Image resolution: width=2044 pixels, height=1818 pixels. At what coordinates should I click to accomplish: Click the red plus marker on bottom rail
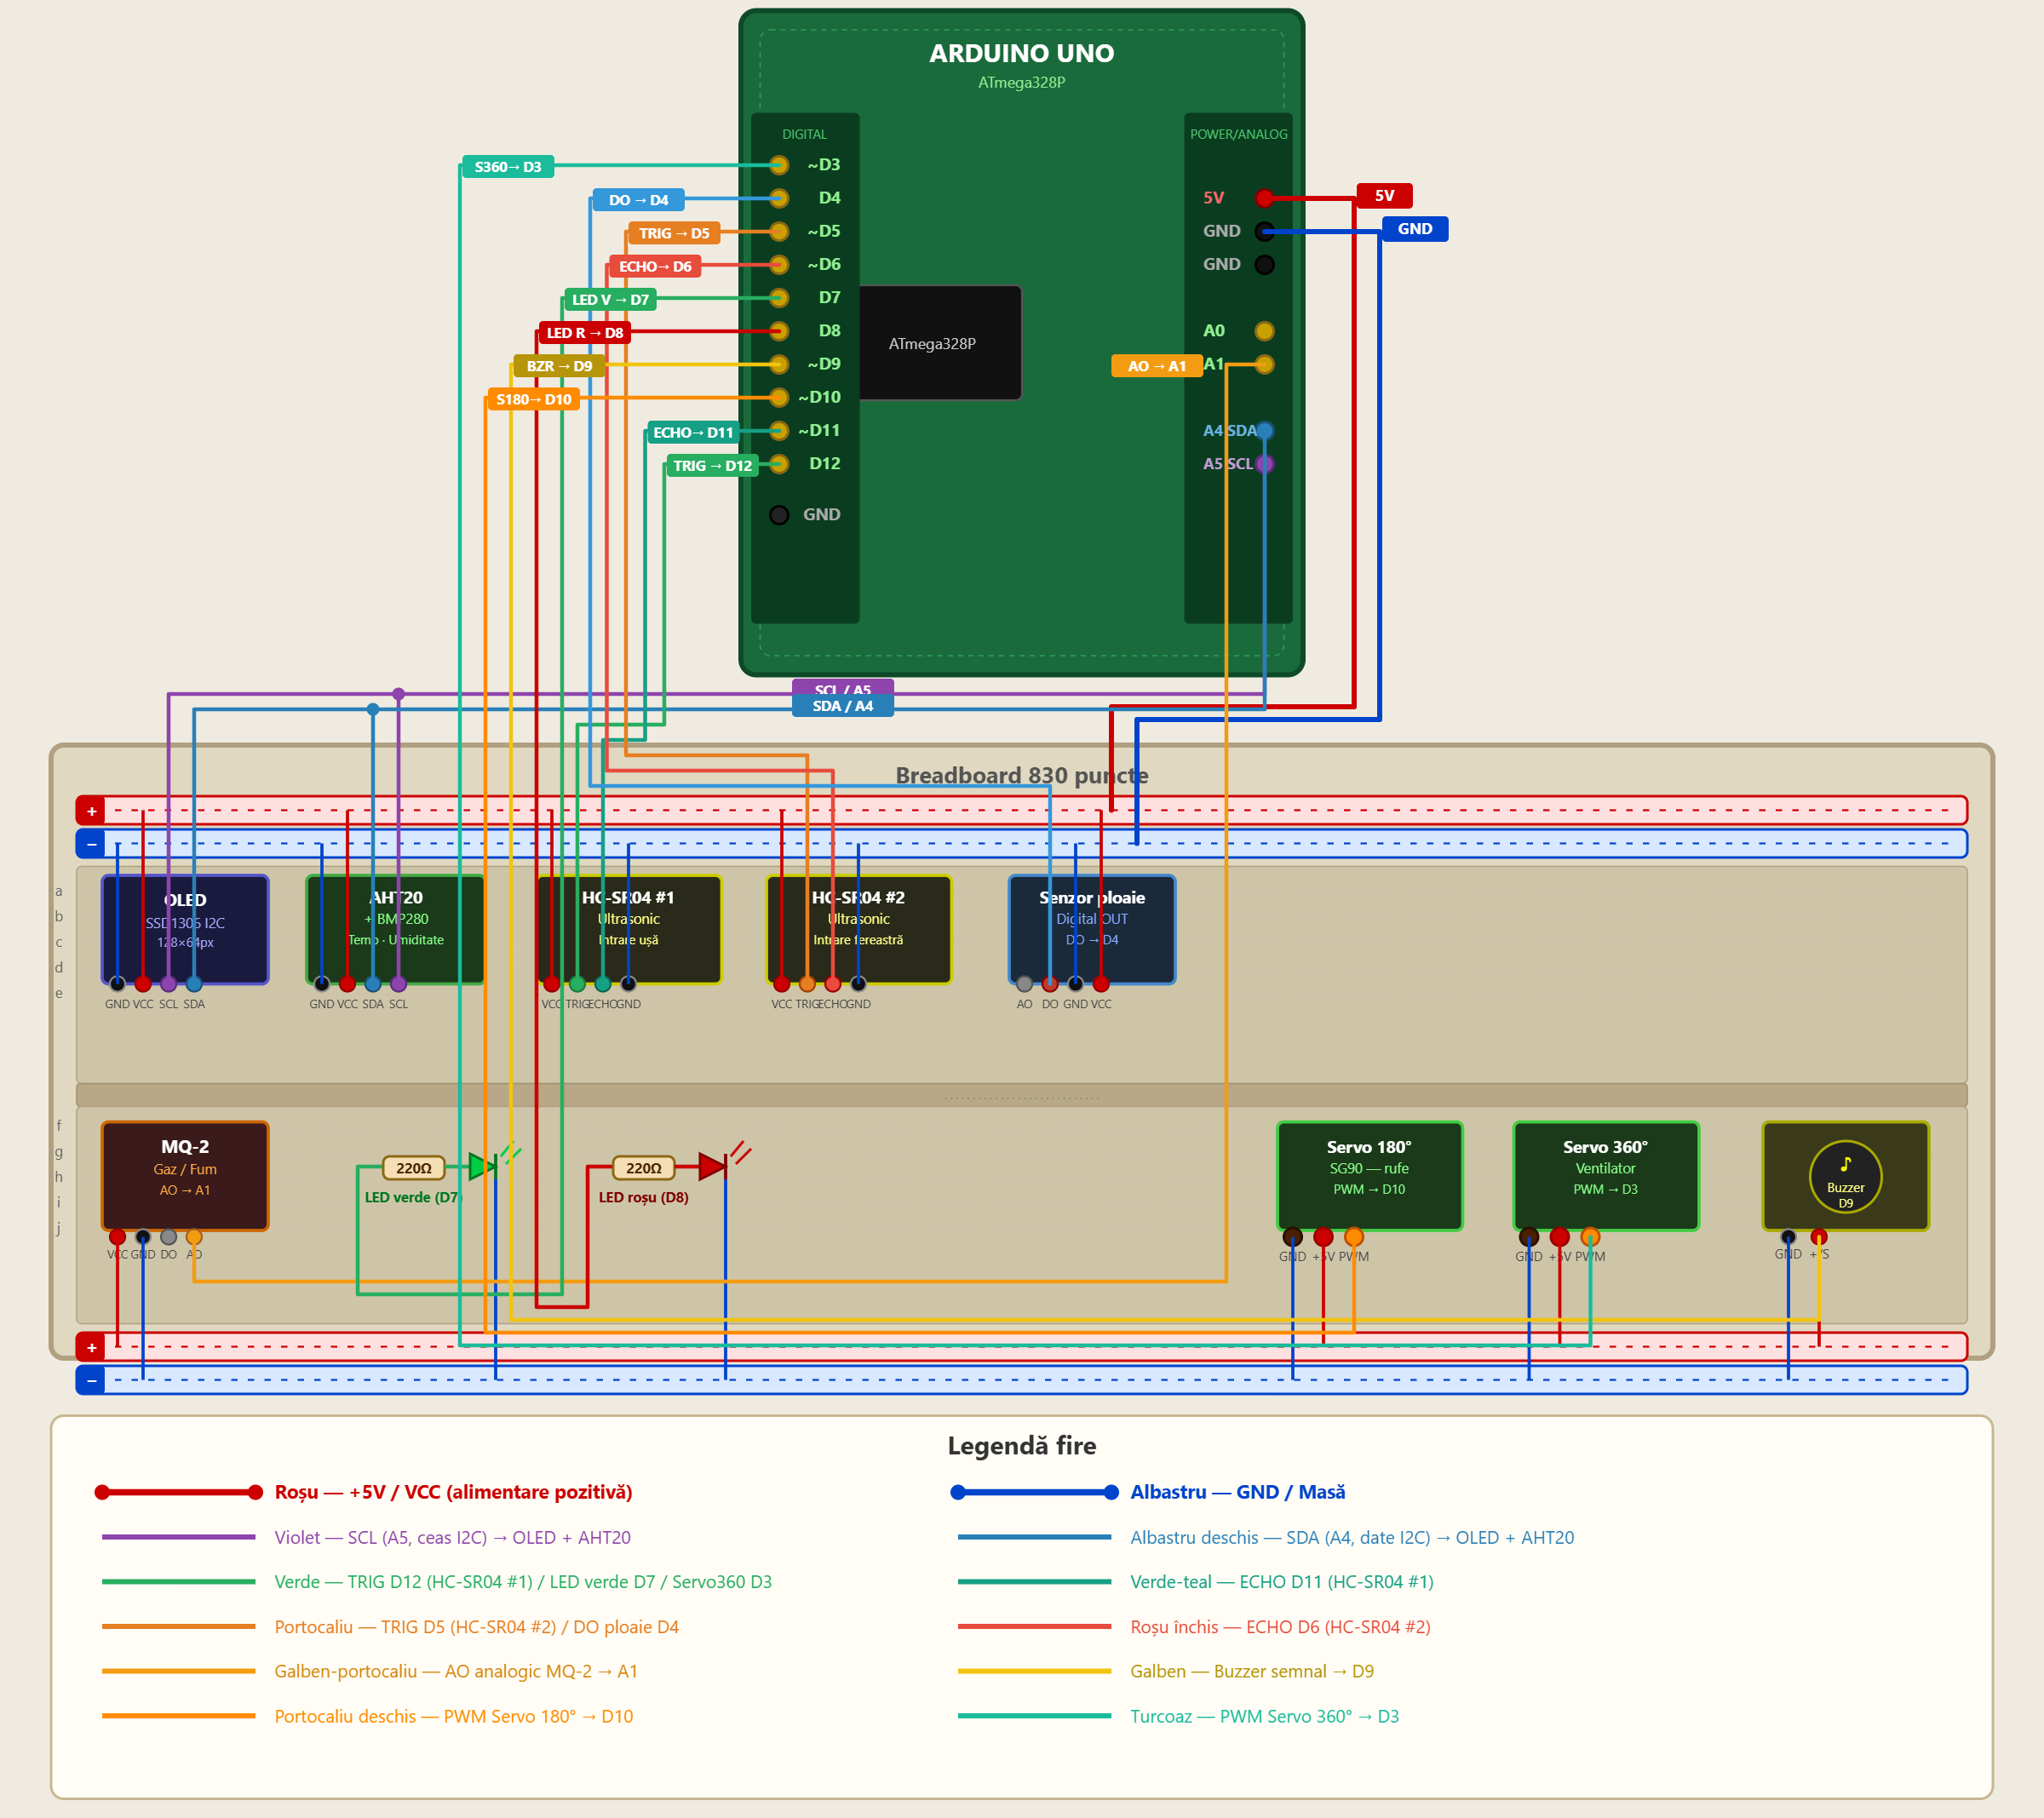pos(91,1347)
